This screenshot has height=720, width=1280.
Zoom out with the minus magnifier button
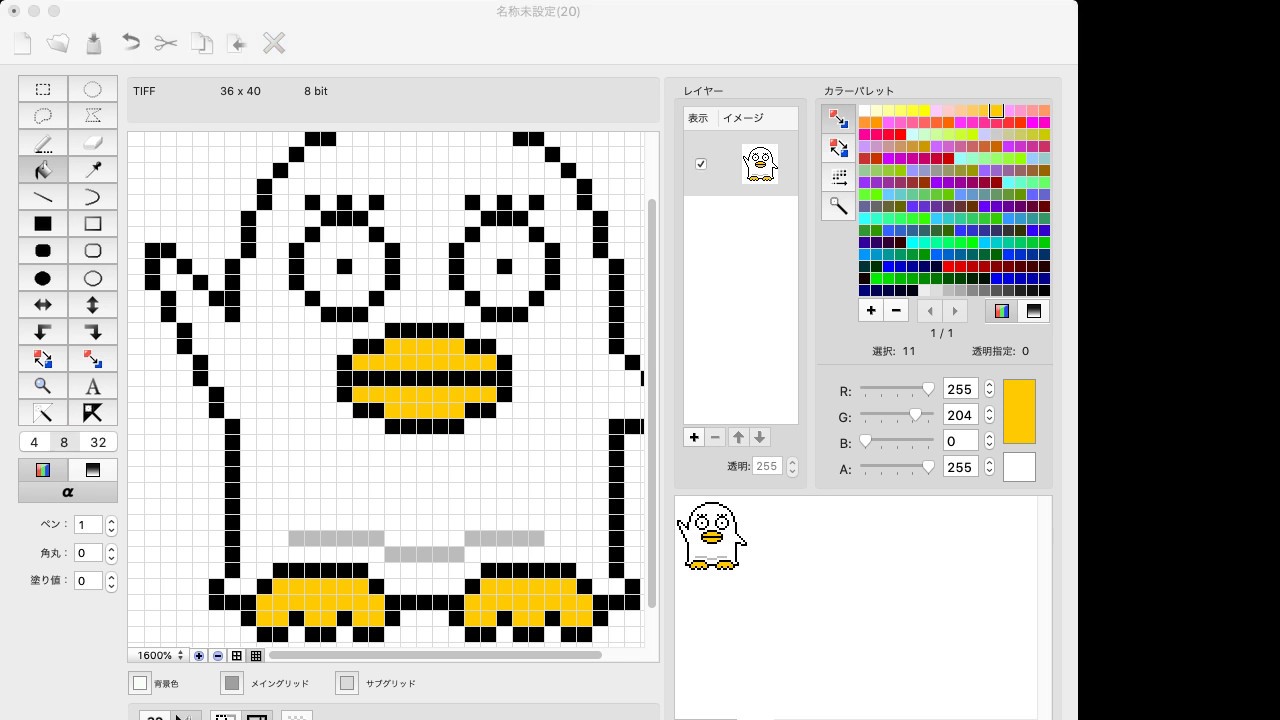coord(218,656)
